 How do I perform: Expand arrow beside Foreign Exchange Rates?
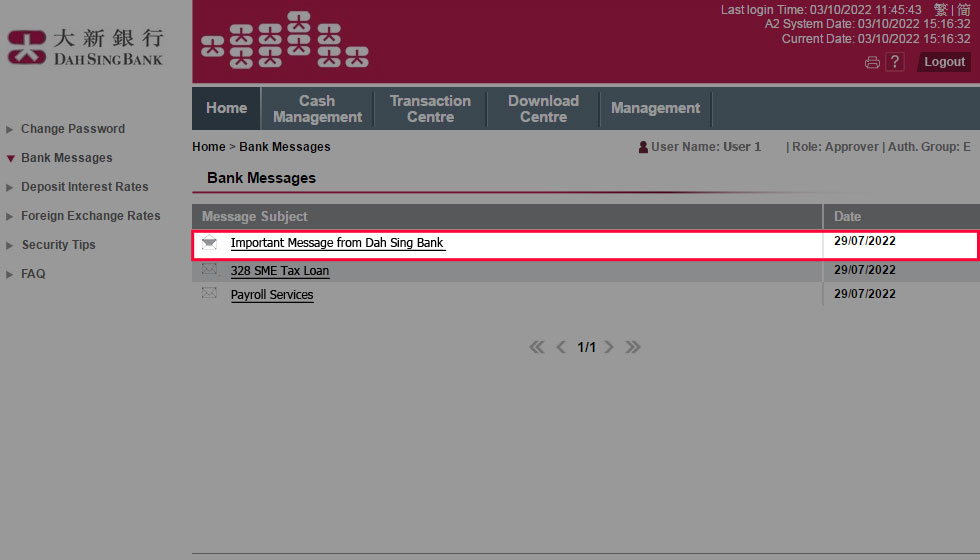tap(9, 216)
